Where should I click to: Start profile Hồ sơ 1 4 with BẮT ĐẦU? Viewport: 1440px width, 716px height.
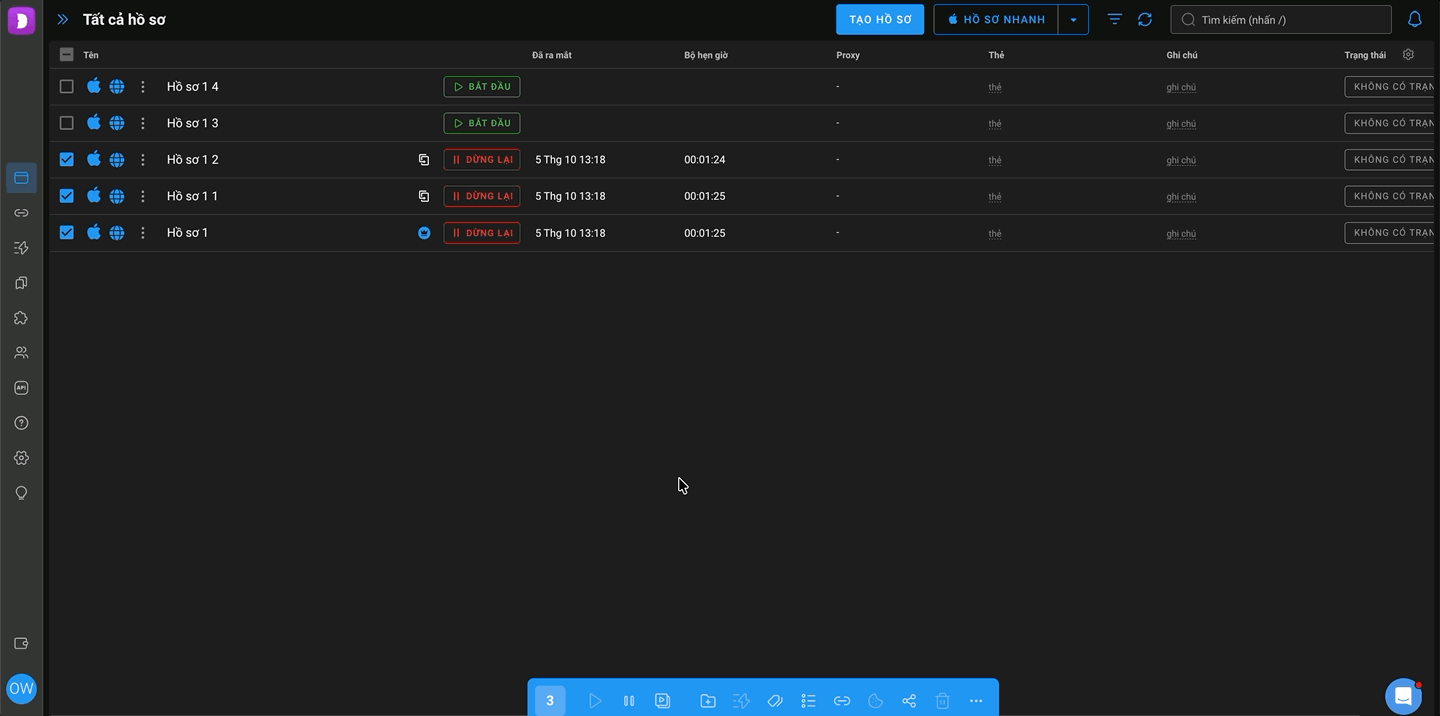482,87
